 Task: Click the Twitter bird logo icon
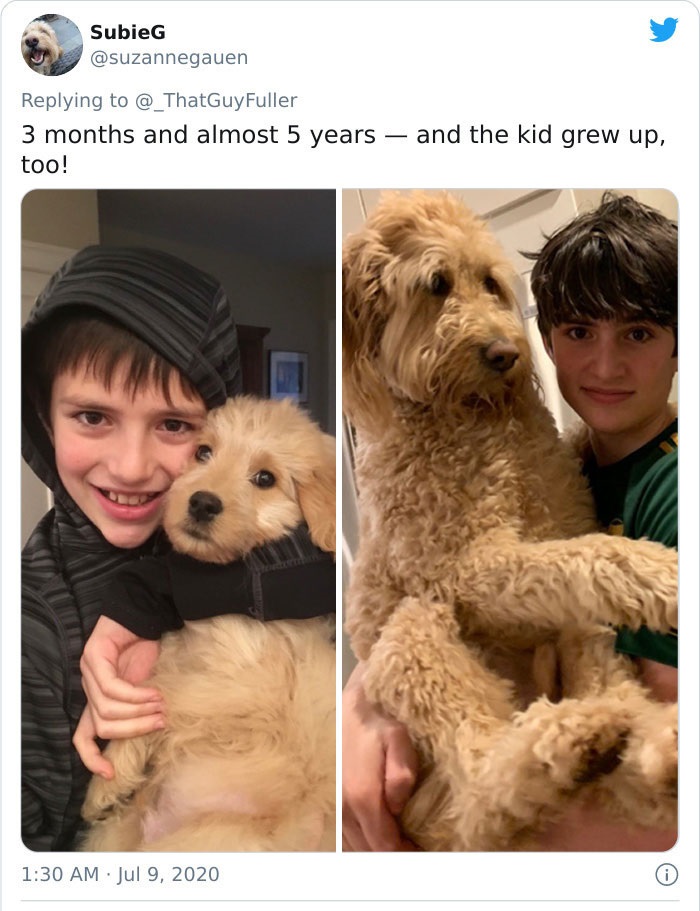(663, 30)
